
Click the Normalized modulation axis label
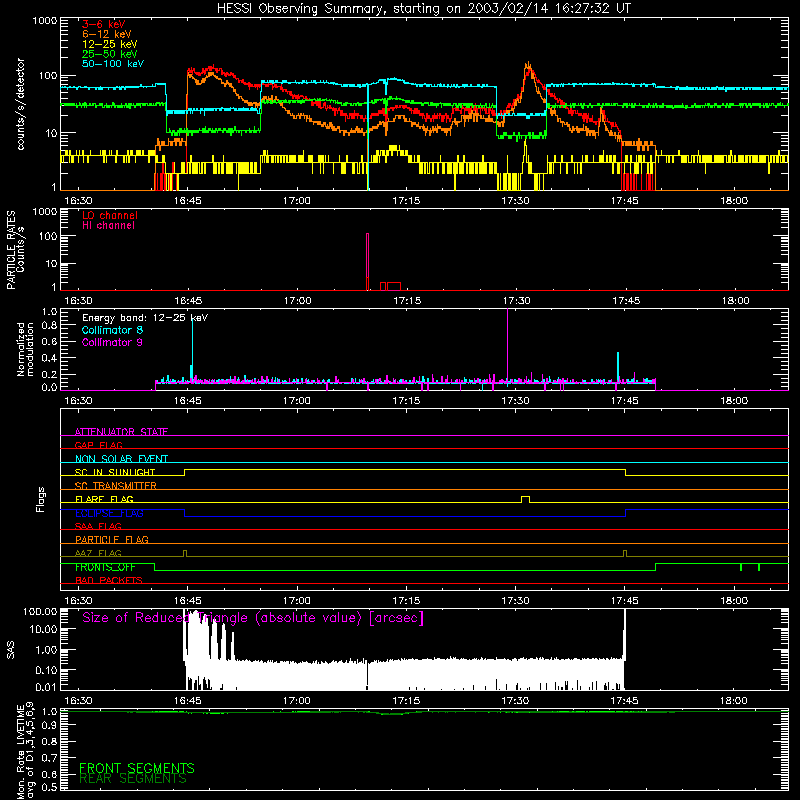point(26,349)
